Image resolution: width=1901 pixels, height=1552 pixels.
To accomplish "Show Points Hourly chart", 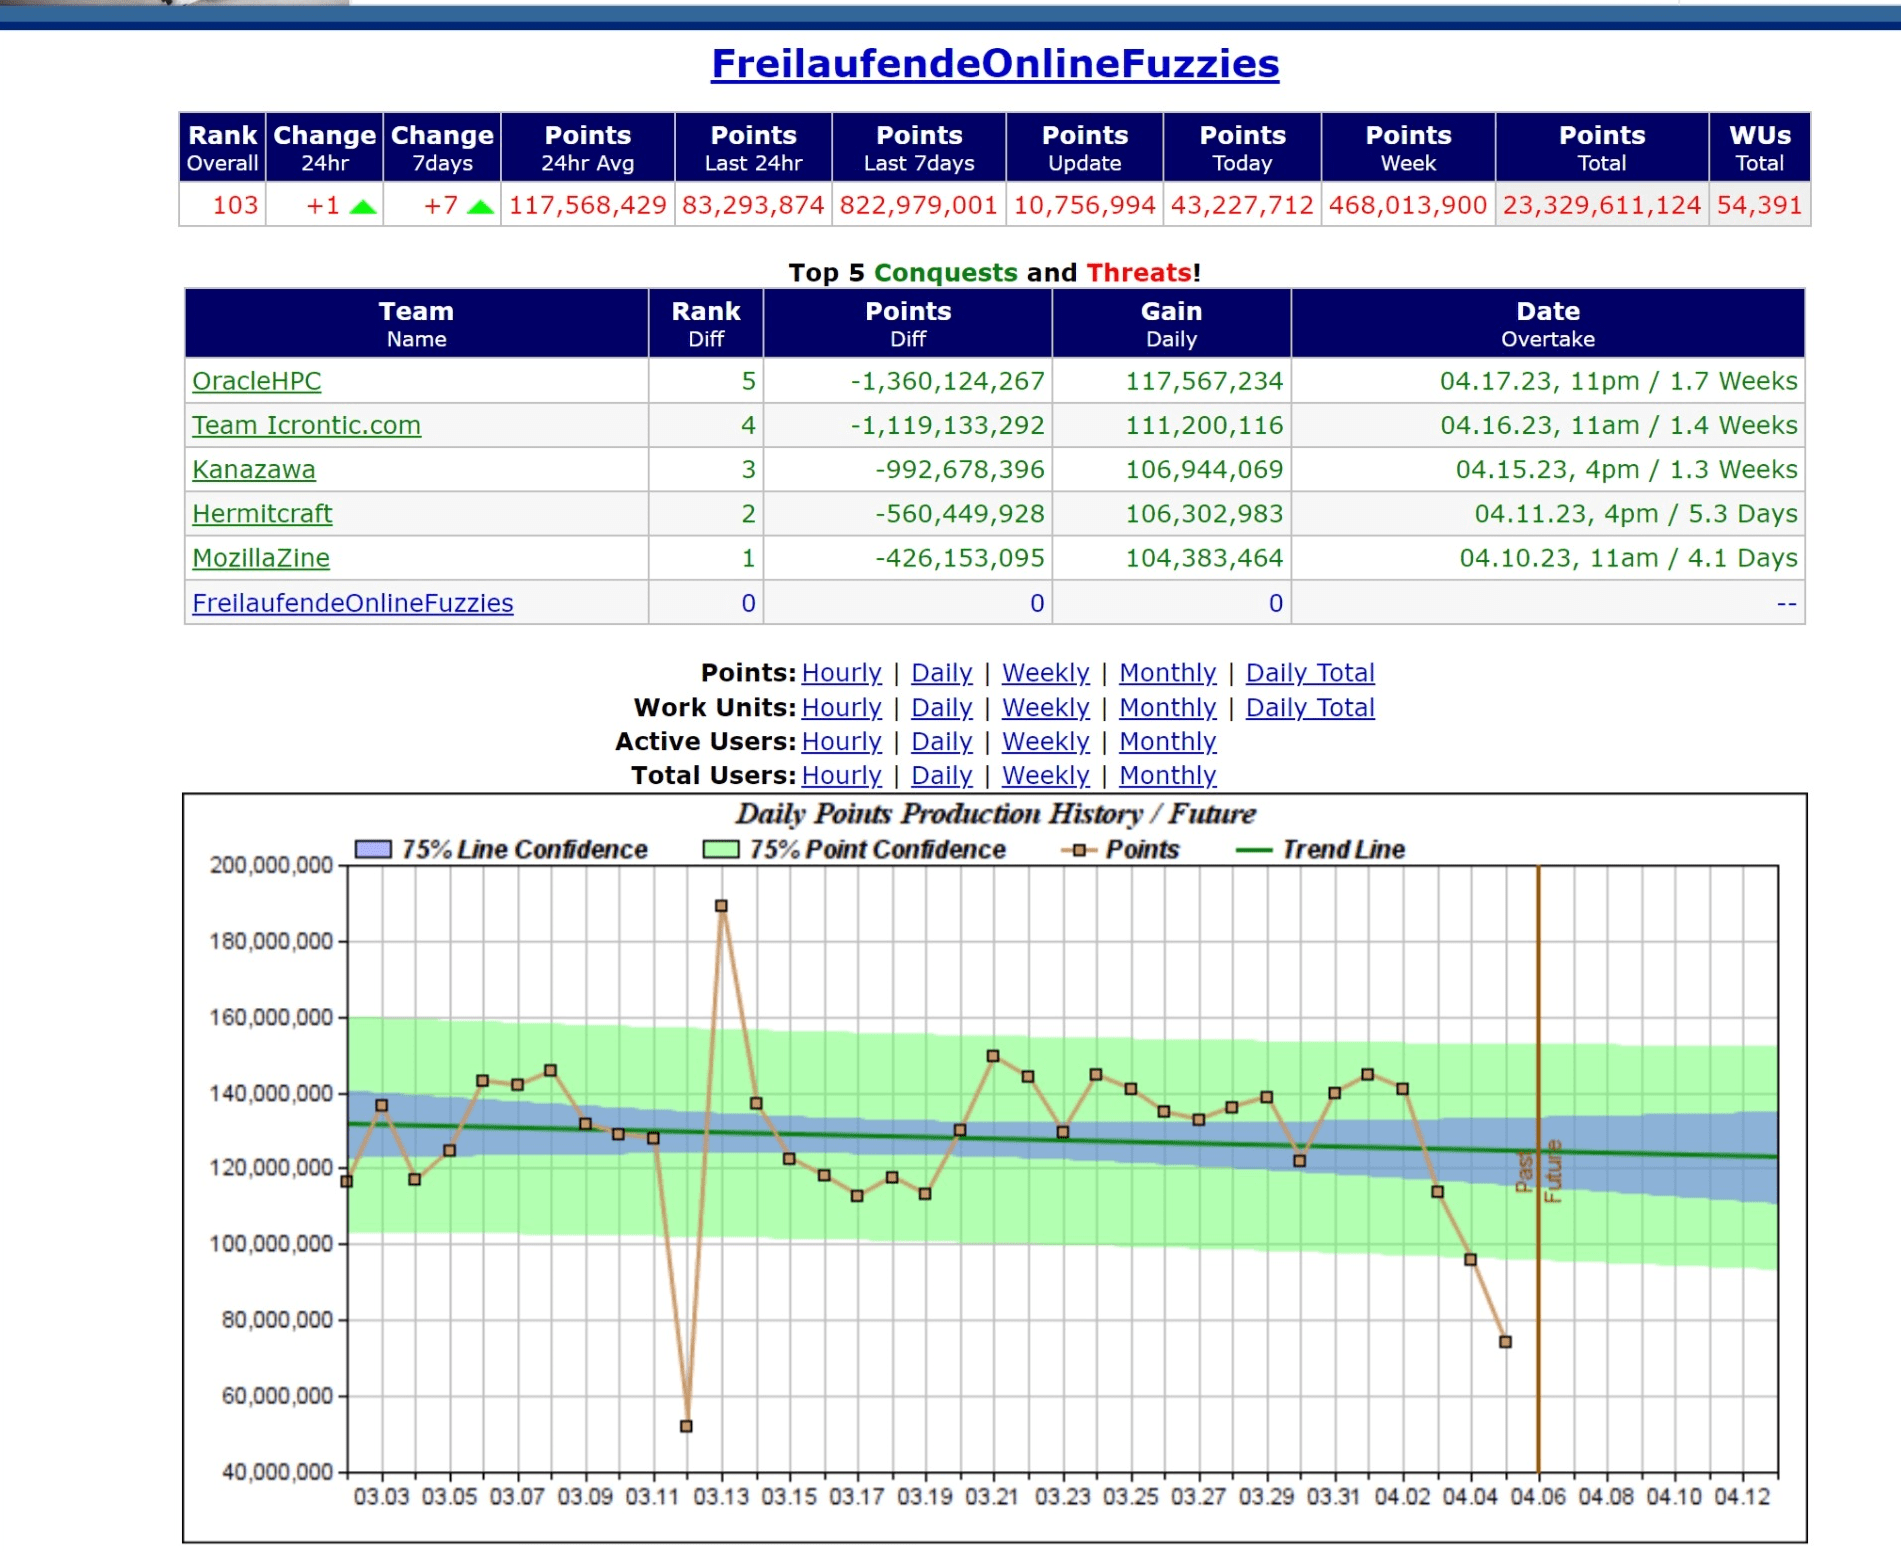I will click(x=842, y=673).
